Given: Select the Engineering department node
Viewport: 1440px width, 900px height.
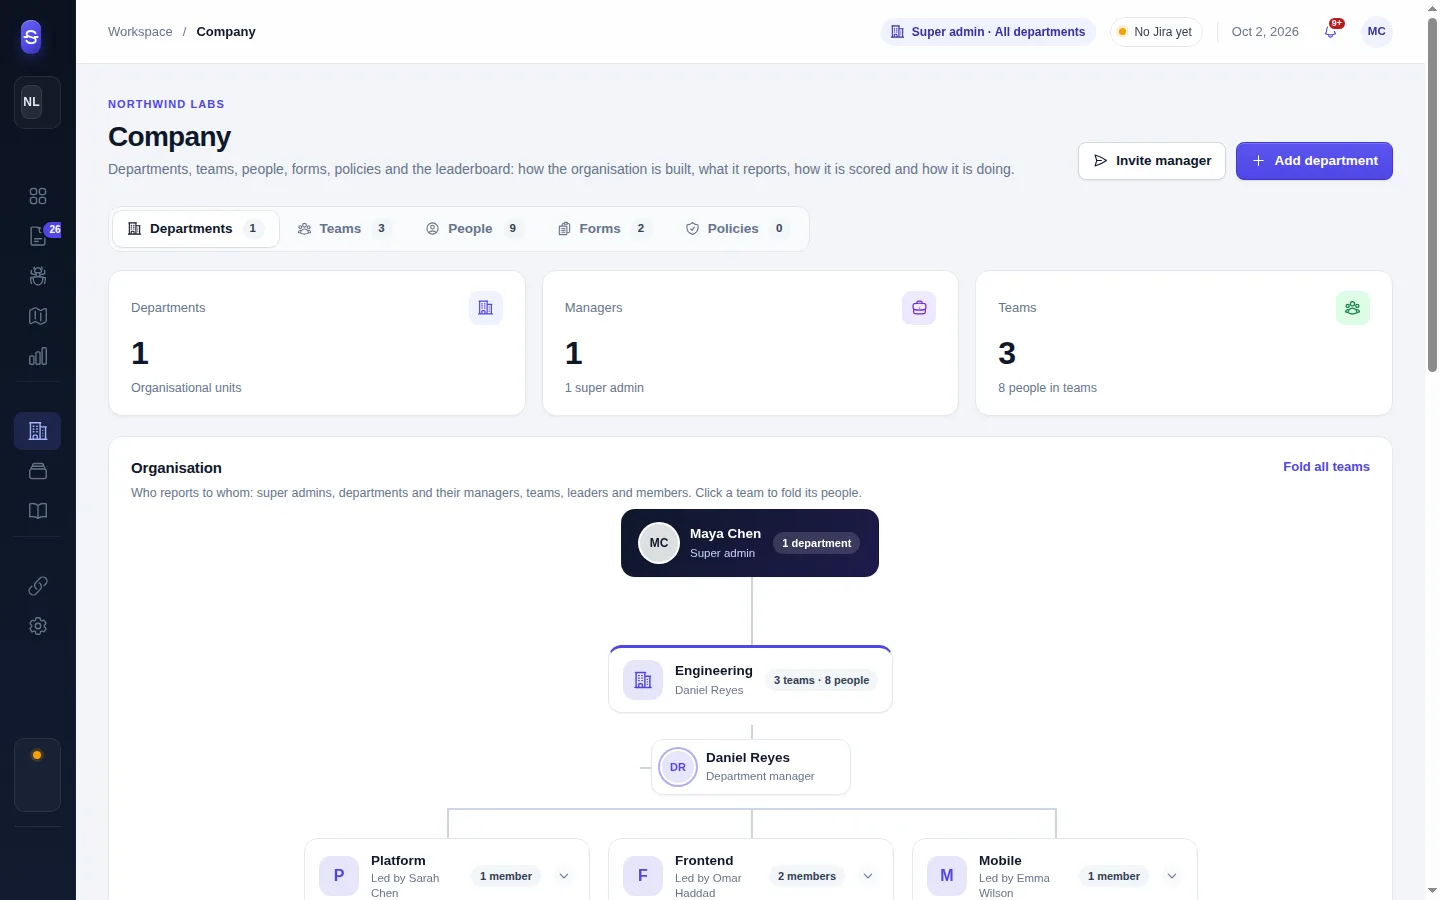Looking at the screenshot, I should [x=750, y=680].
